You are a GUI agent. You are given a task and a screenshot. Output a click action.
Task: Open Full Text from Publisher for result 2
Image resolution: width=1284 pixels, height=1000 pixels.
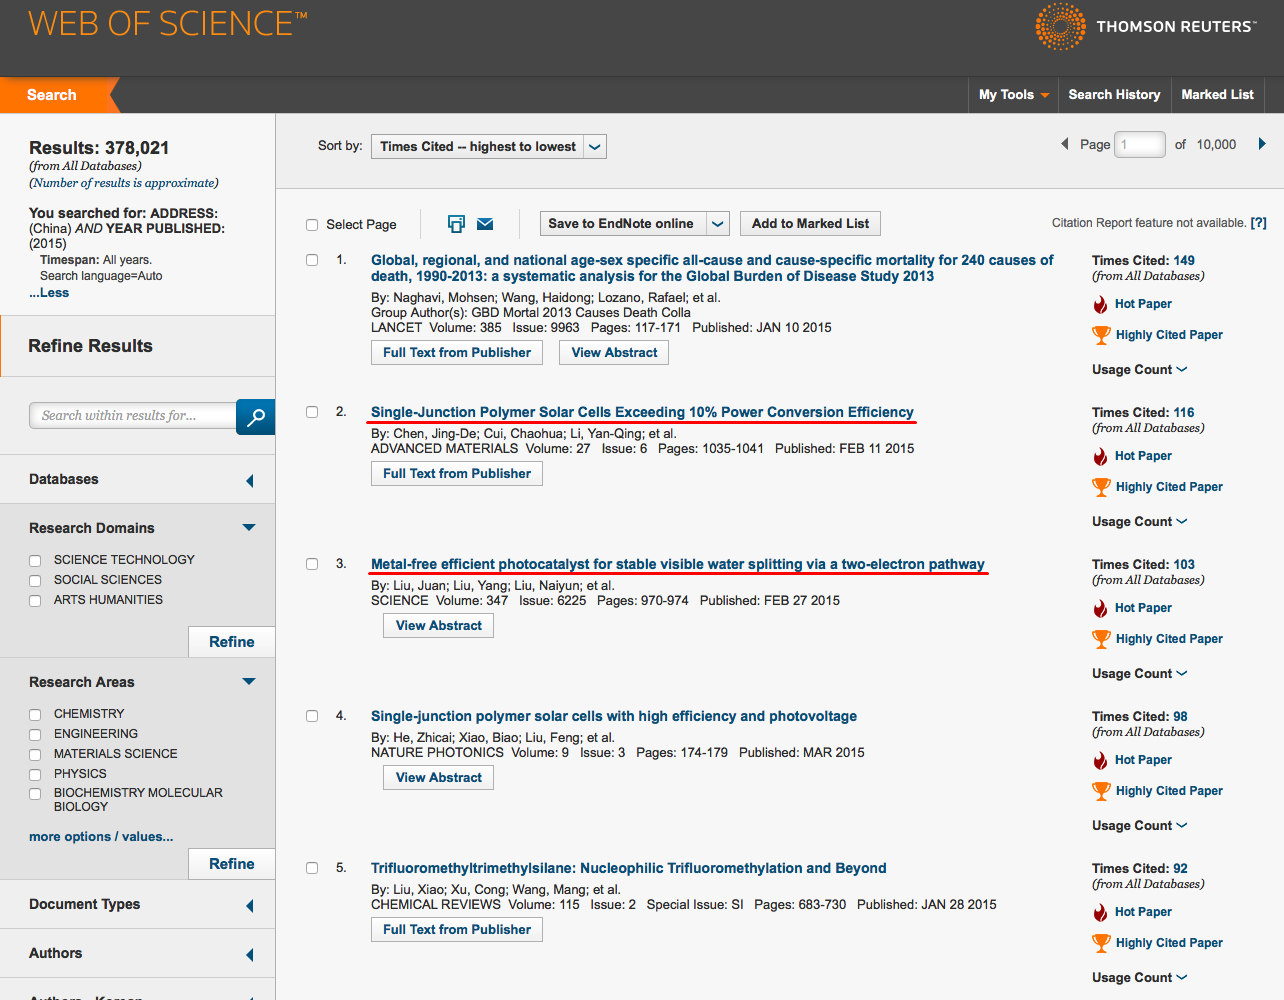(457, 474)
